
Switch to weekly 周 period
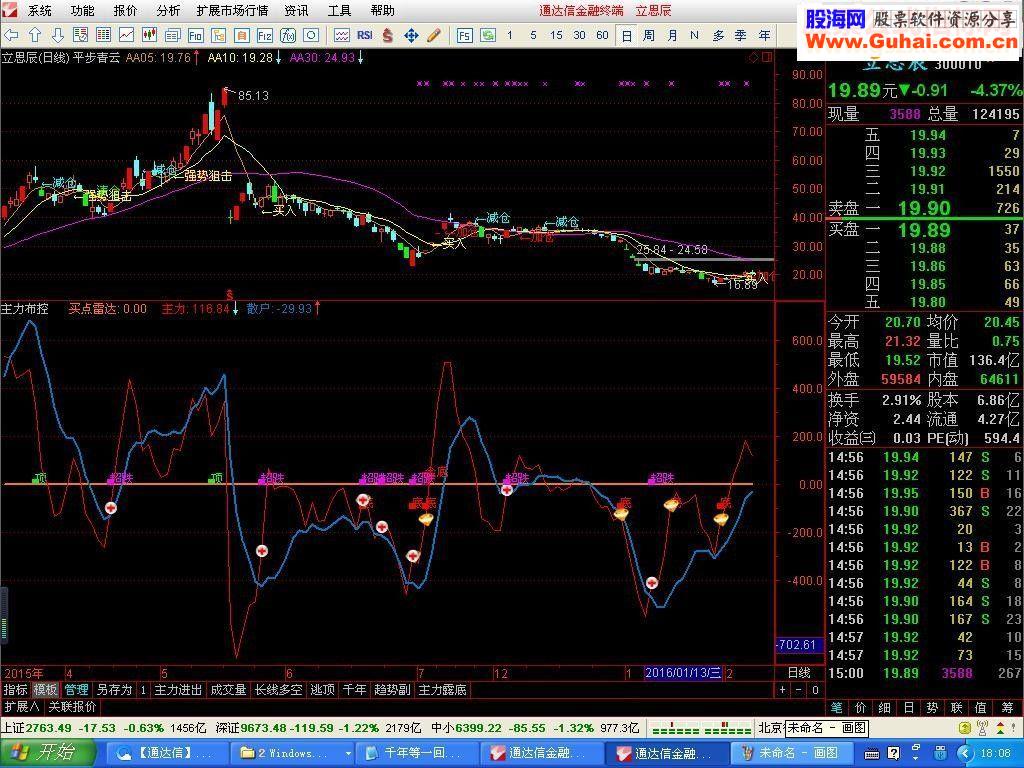[x=648, y=36]
